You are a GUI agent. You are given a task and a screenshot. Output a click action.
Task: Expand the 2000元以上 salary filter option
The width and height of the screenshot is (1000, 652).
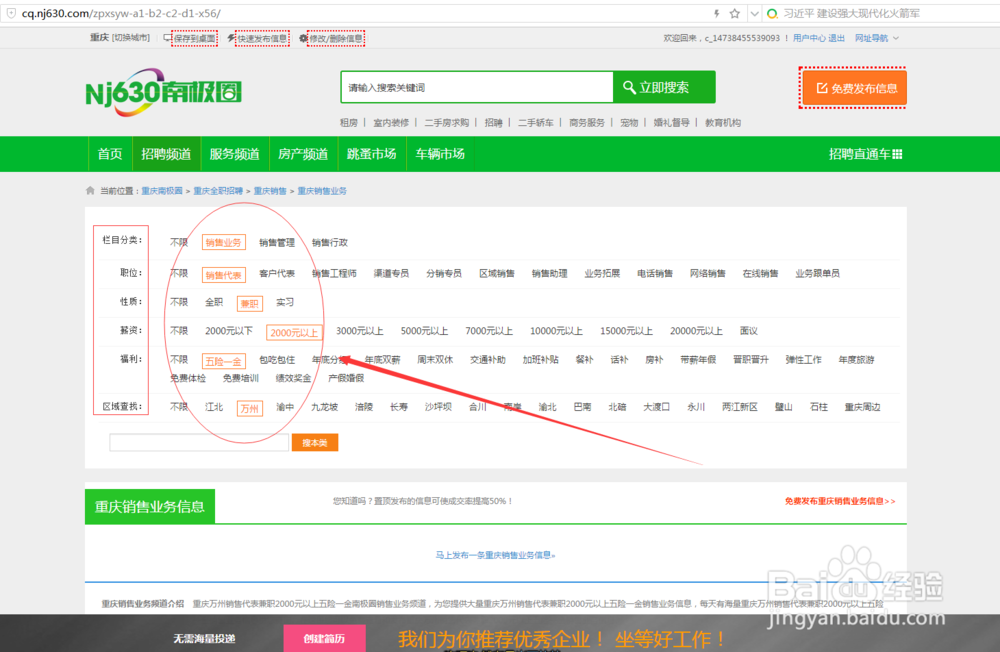tap(292, 330)
